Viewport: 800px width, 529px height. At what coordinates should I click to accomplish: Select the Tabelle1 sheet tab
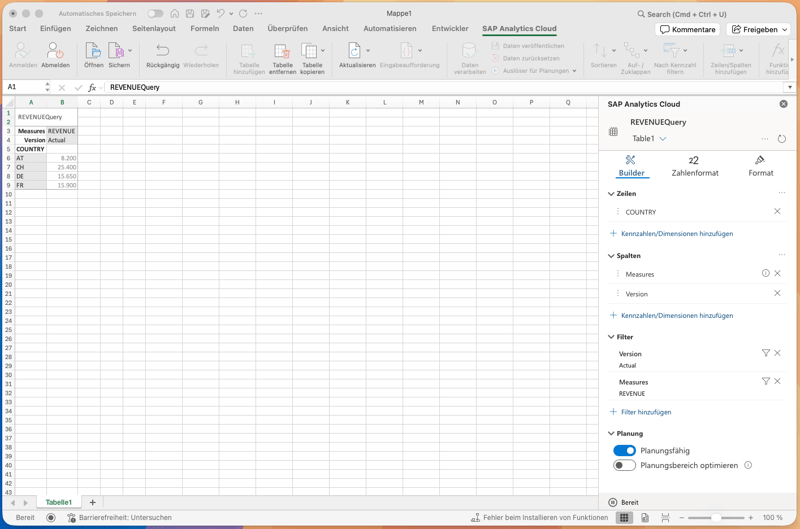59,502
